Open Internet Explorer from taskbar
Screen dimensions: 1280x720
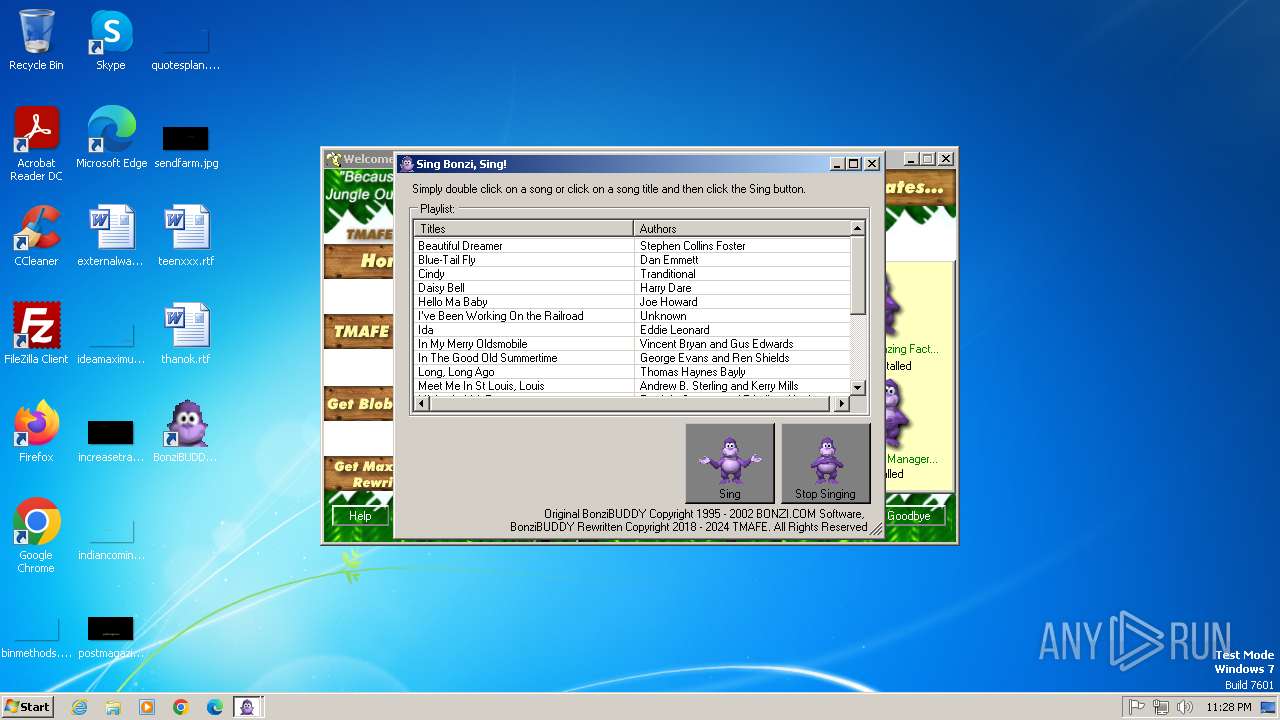(x=80, y=707)
